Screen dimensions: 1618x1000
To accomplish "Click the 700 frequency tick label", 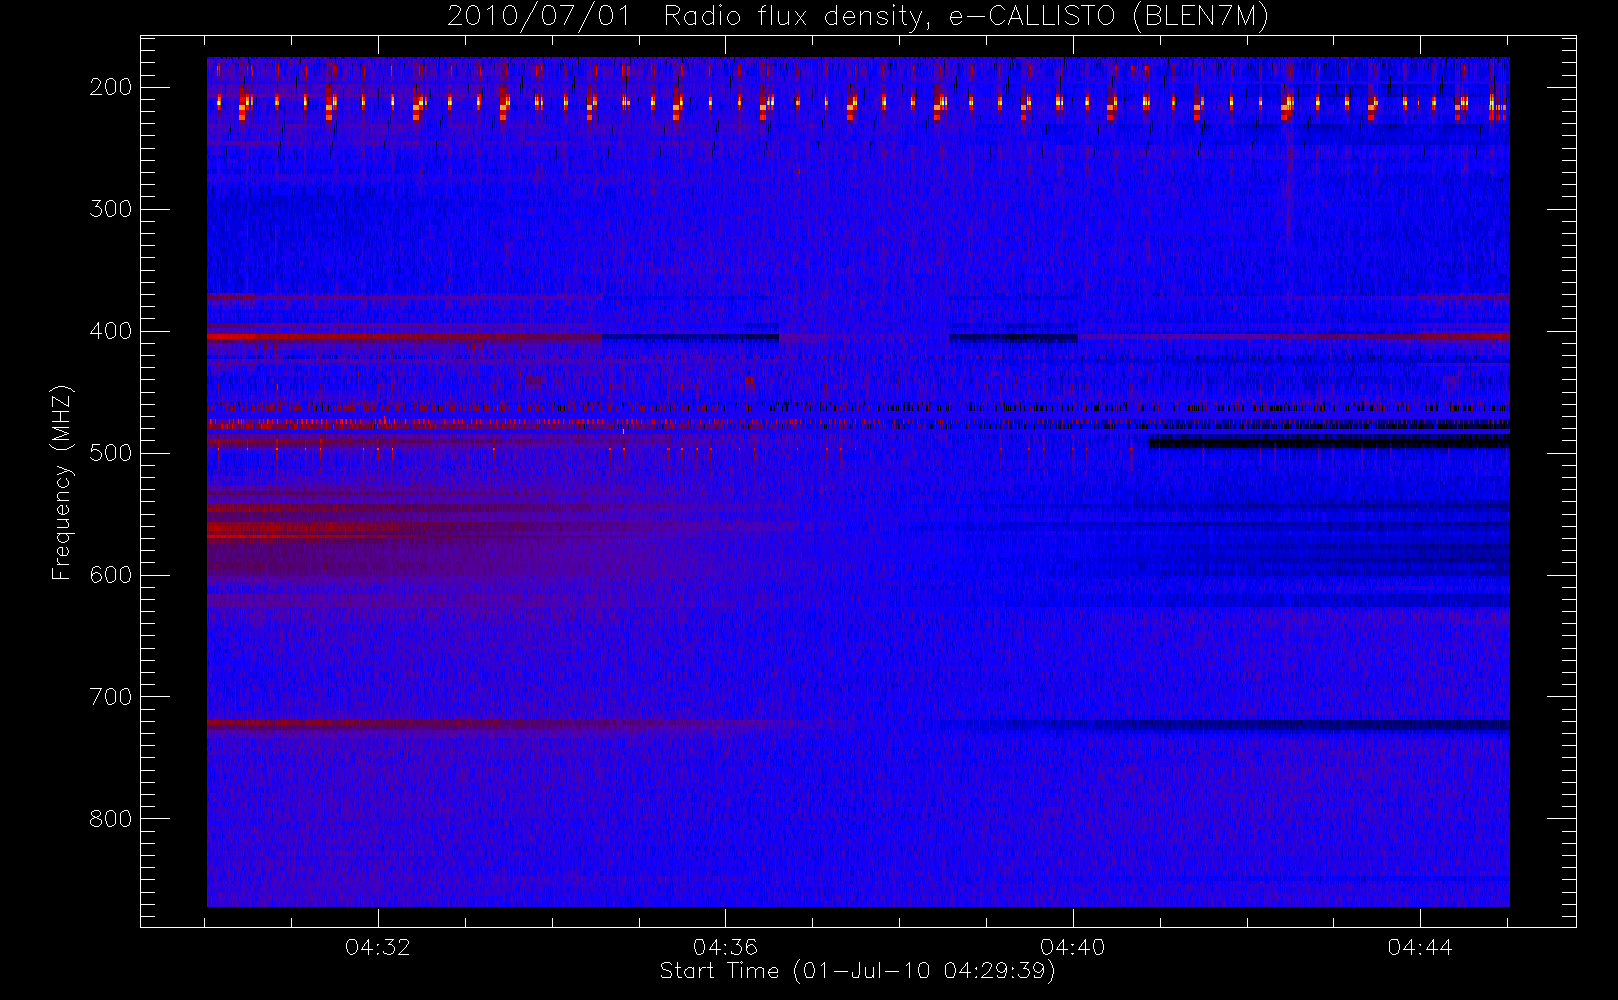I will pyautogui.click(x=111, y=697).
